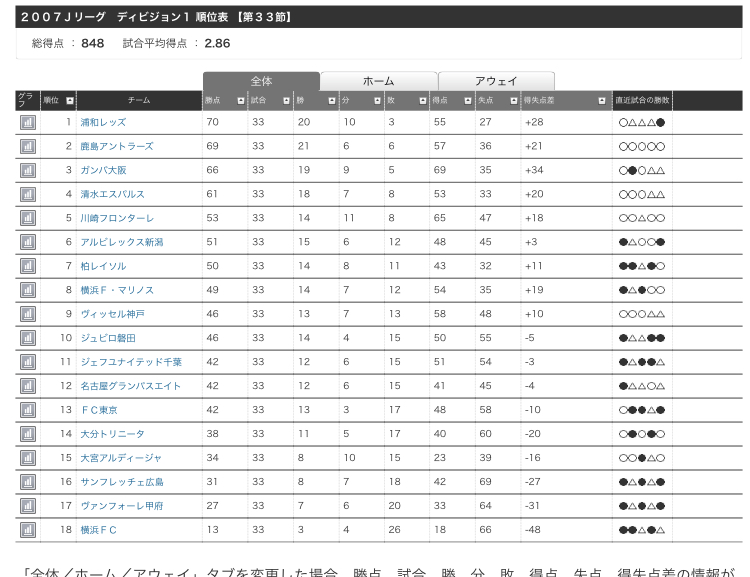Open graph icon for ガンバ大阪 row
Image resolution: width=750 pixels, height=577 pixels.
(x=28, y=170)
